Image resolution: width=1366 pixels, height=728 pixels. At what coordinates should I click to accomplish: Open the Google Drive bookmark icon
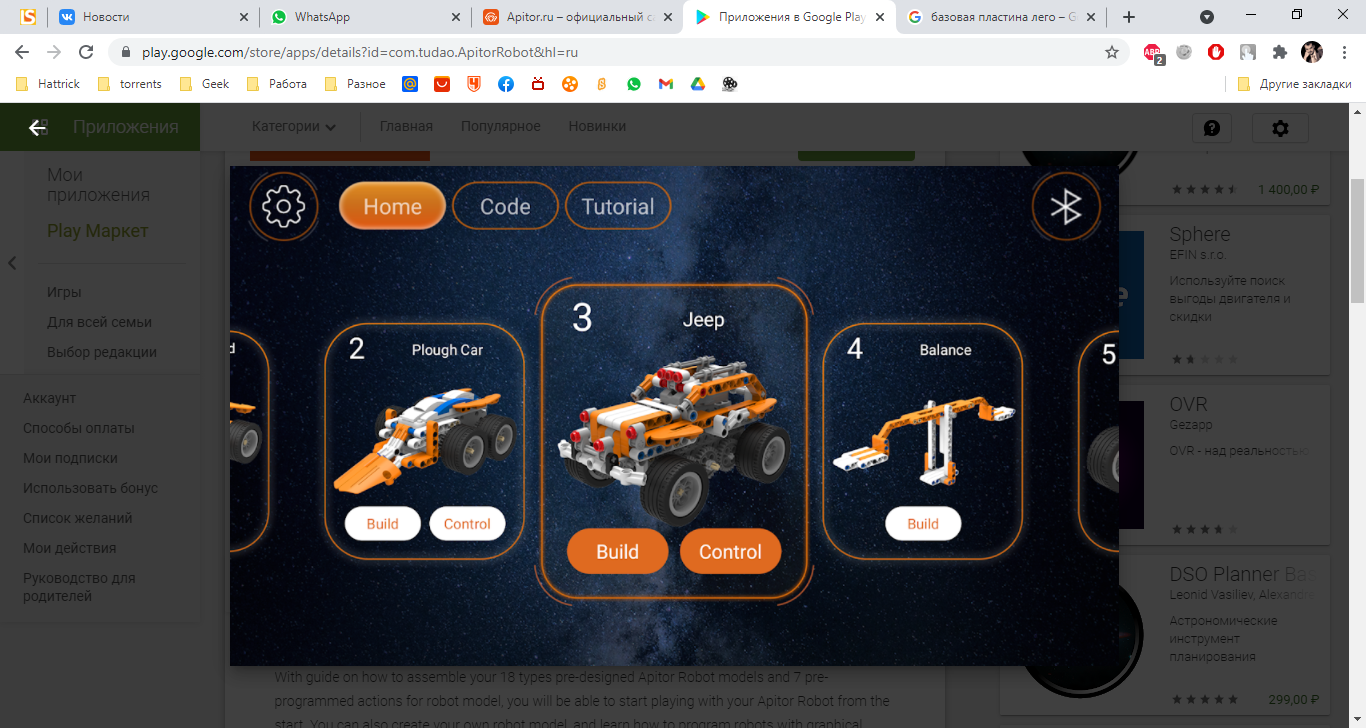[x=698, y=84]
